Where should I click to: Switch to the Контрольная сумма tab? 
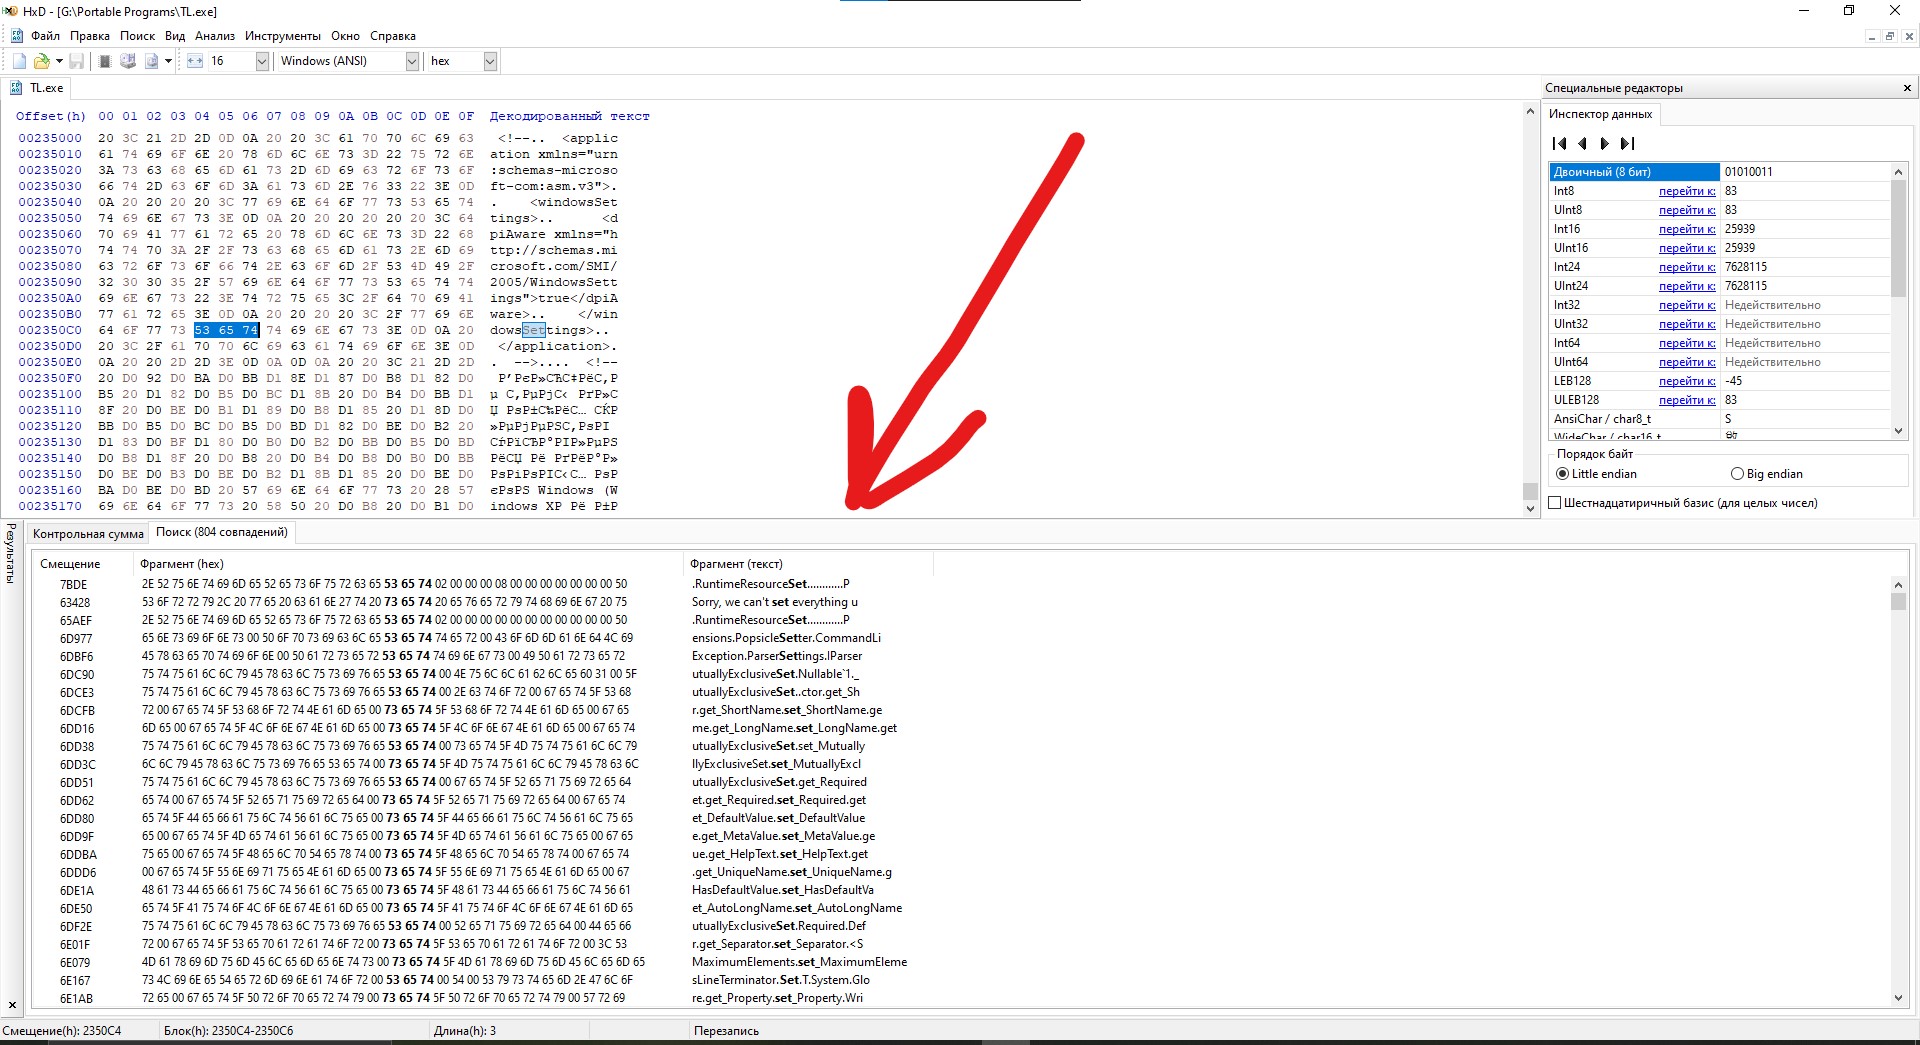[87, 533]
